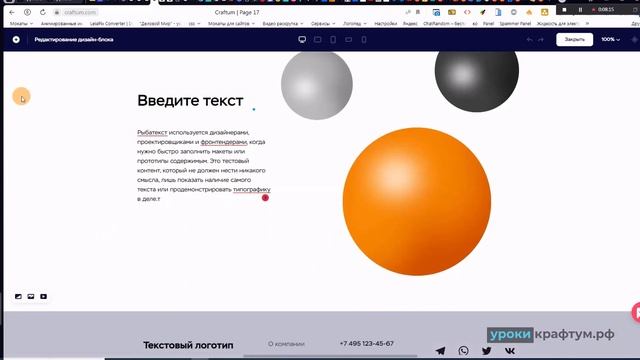Click the Twitter icon in the footer

487,351
